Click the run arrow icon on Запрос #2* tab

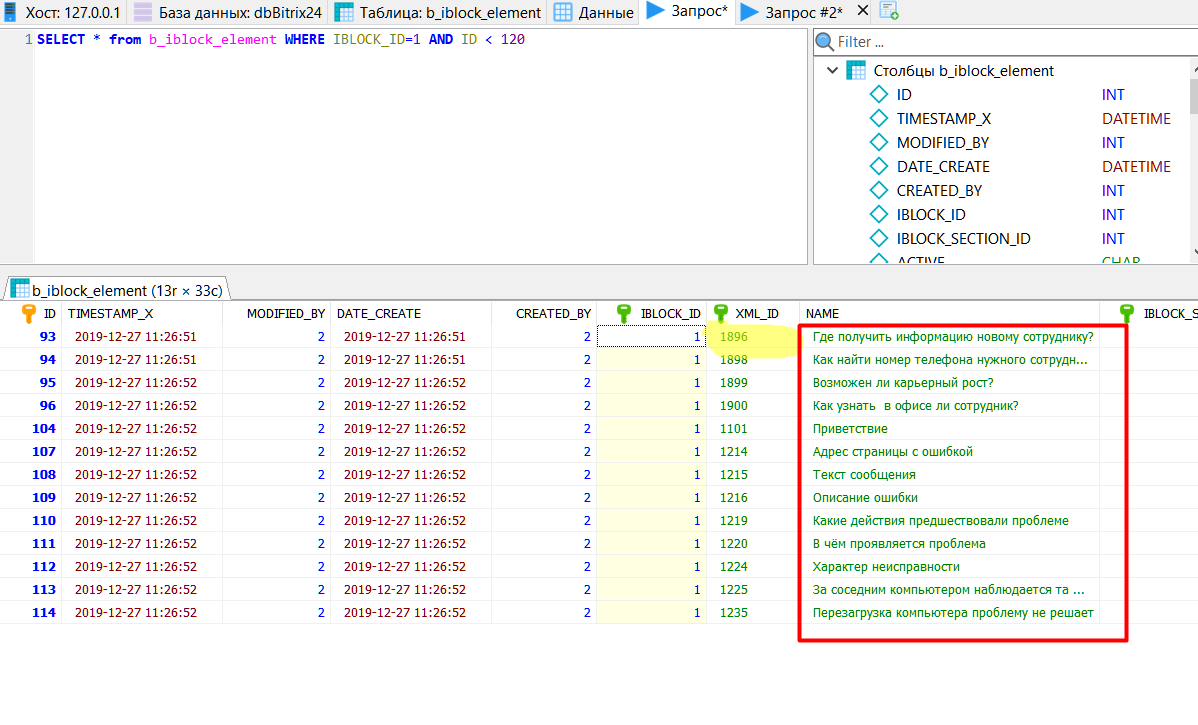[750, 12]
